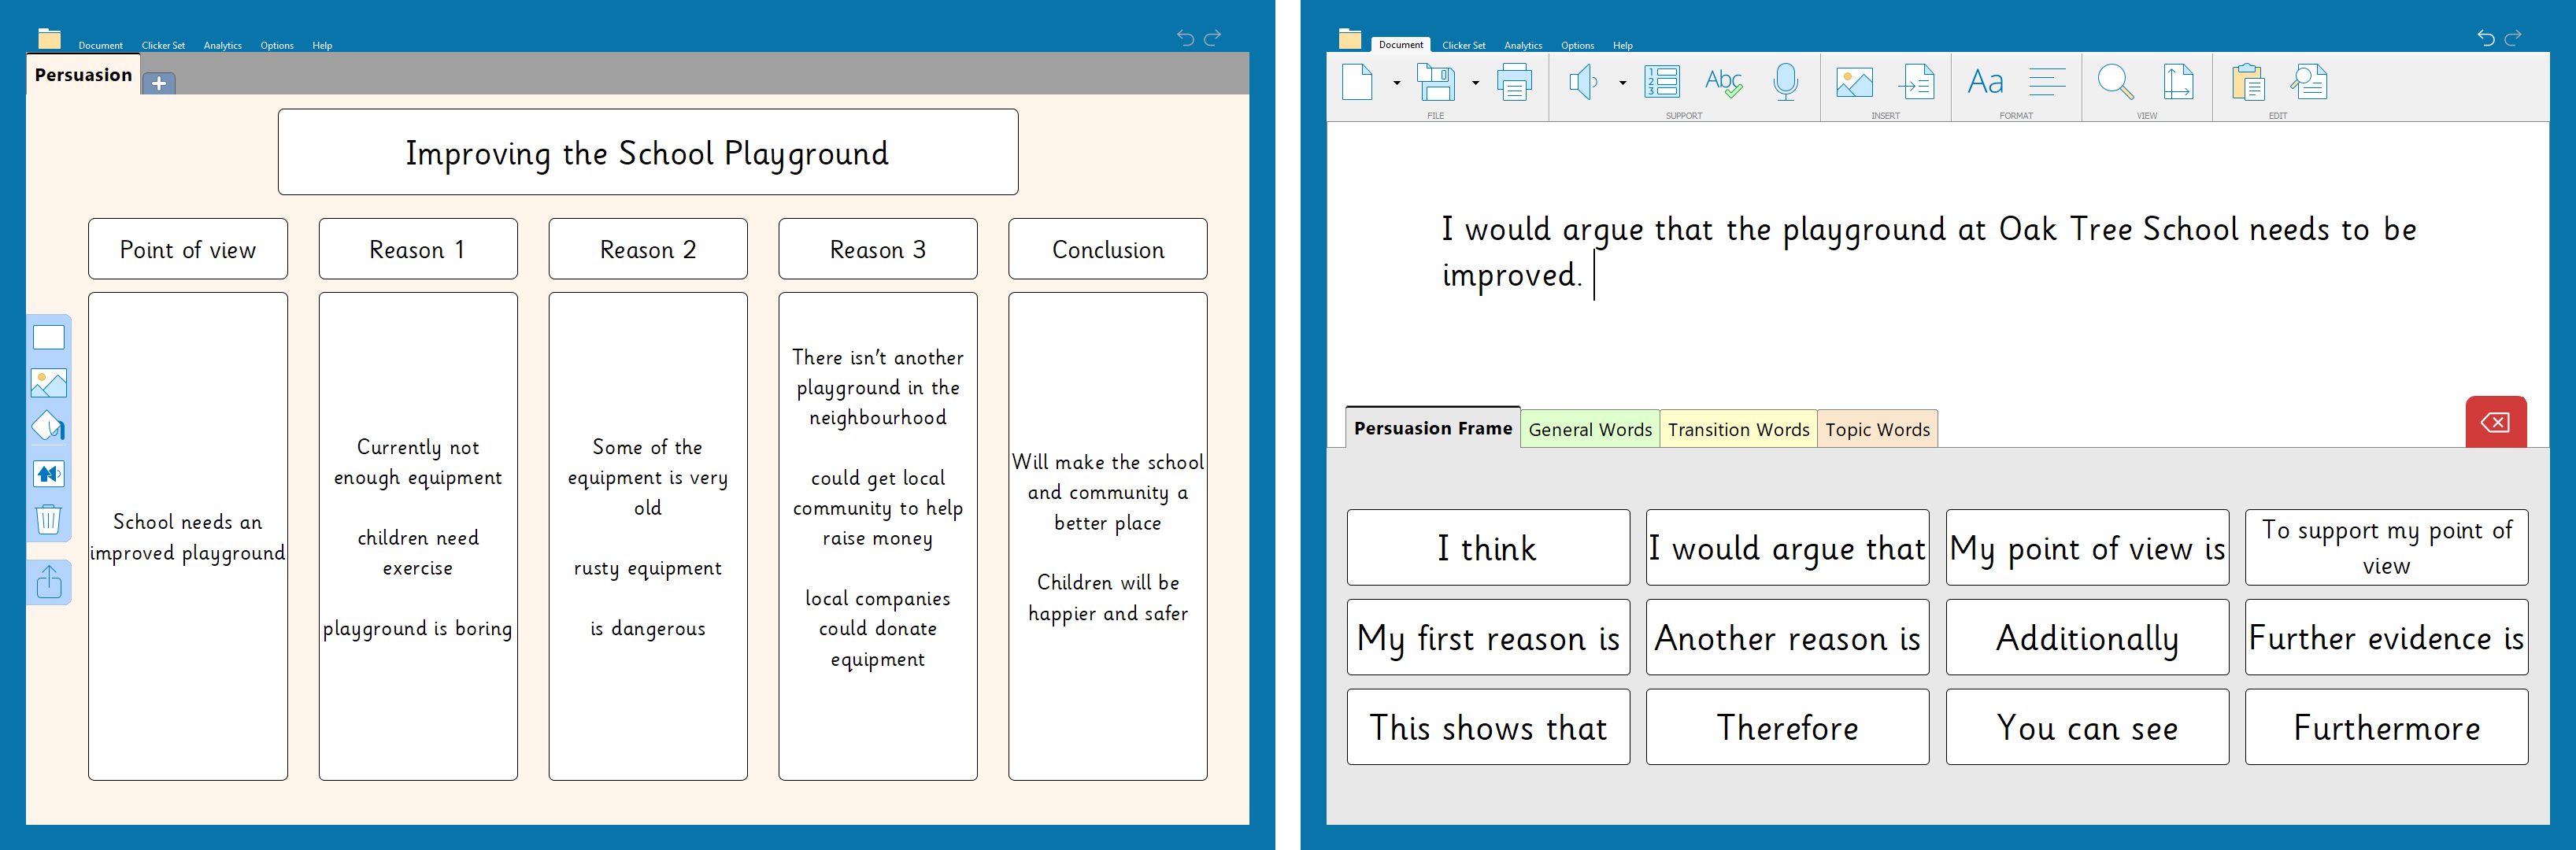This screenshot has height=850, width=2576.
Task: Add a new board tab with plus button
Action: pos(159,83)
